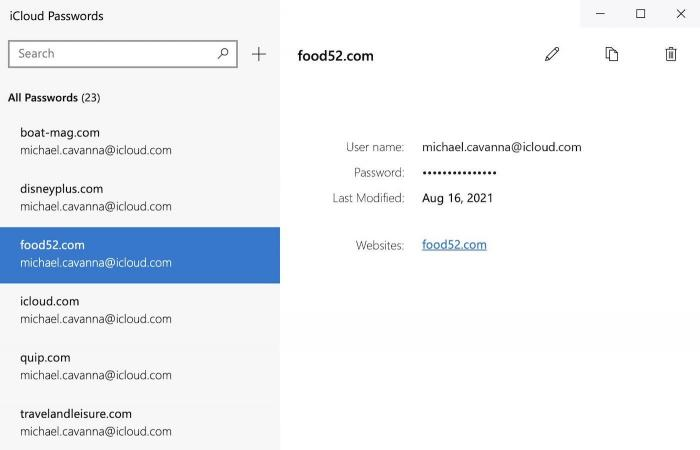Minimize the iCloud Passwords window
Viewport: 700px width, 450px height.
click(x=600, y=13)
